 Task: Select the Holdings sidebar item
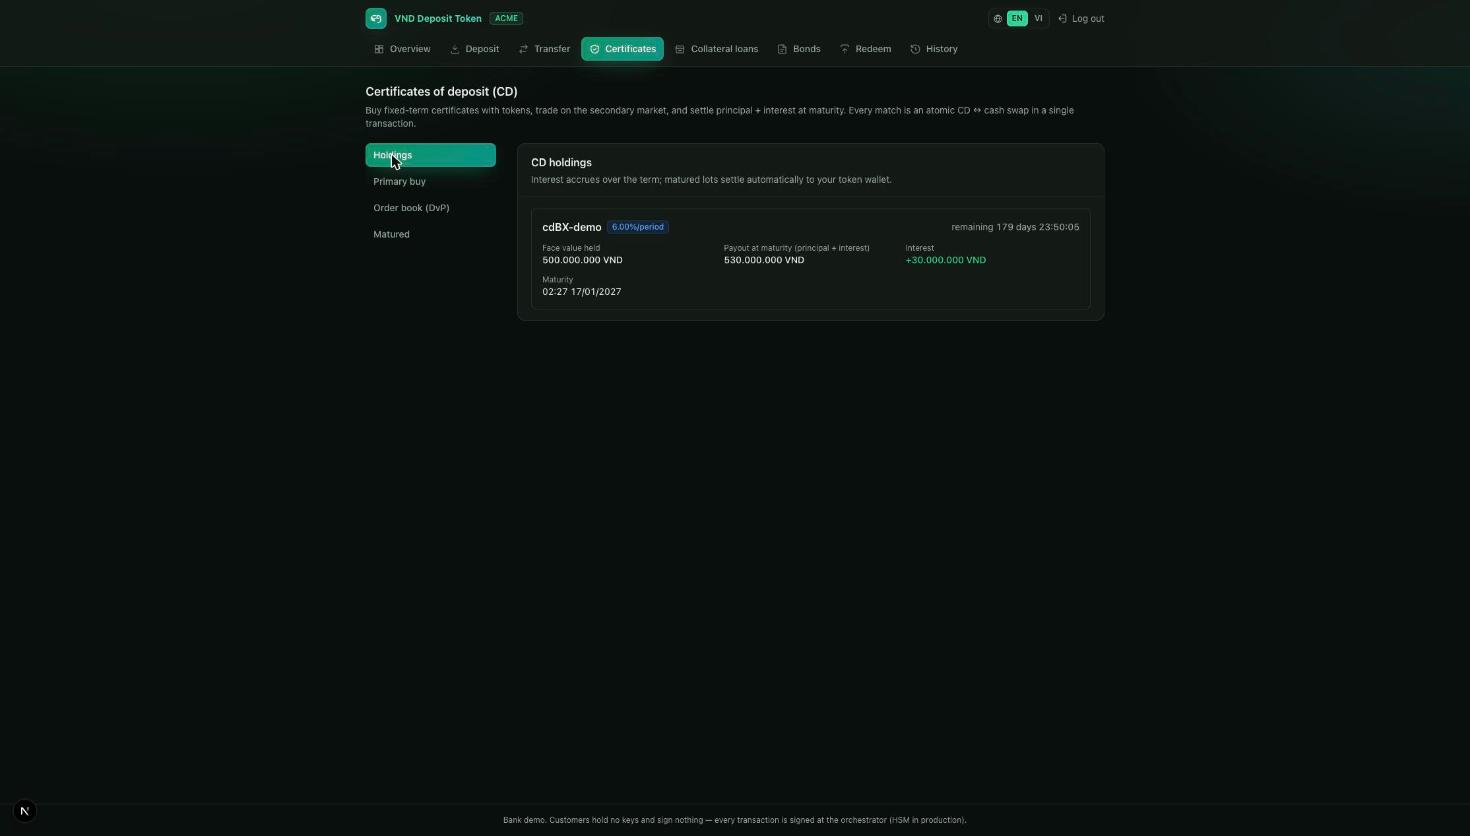430,155
